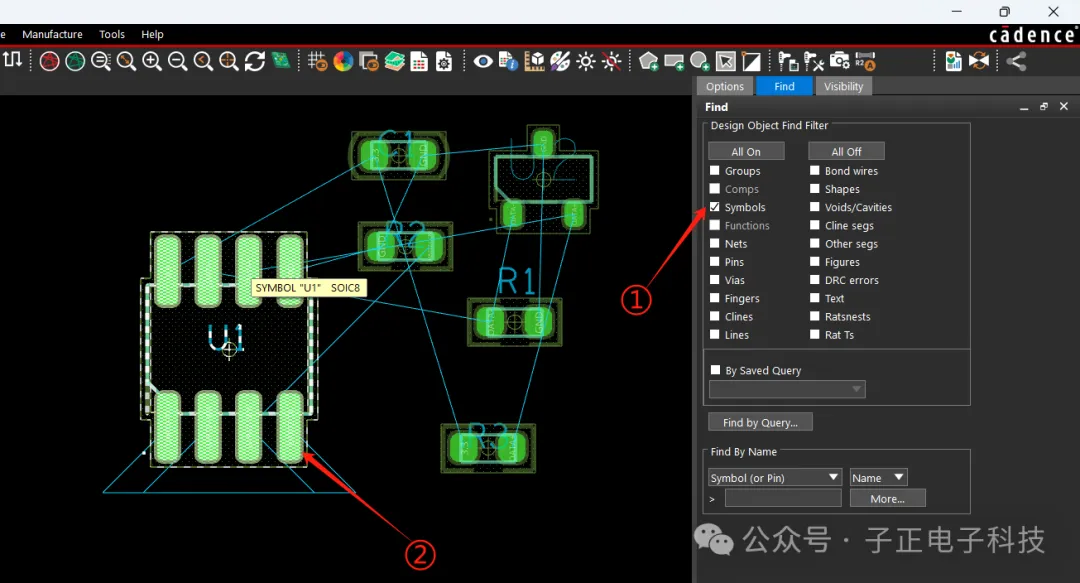
Task: Click the add polygon shape icon
Action: click(x=648, y=61)
